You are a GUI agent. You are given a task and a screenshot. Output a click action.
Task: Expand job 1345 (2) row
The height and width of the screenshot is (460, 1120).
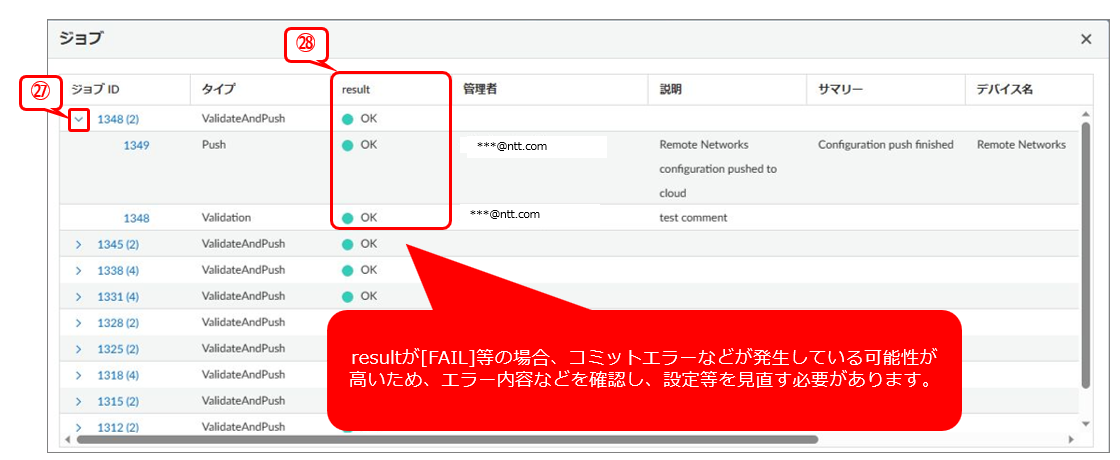click(79, 244)
